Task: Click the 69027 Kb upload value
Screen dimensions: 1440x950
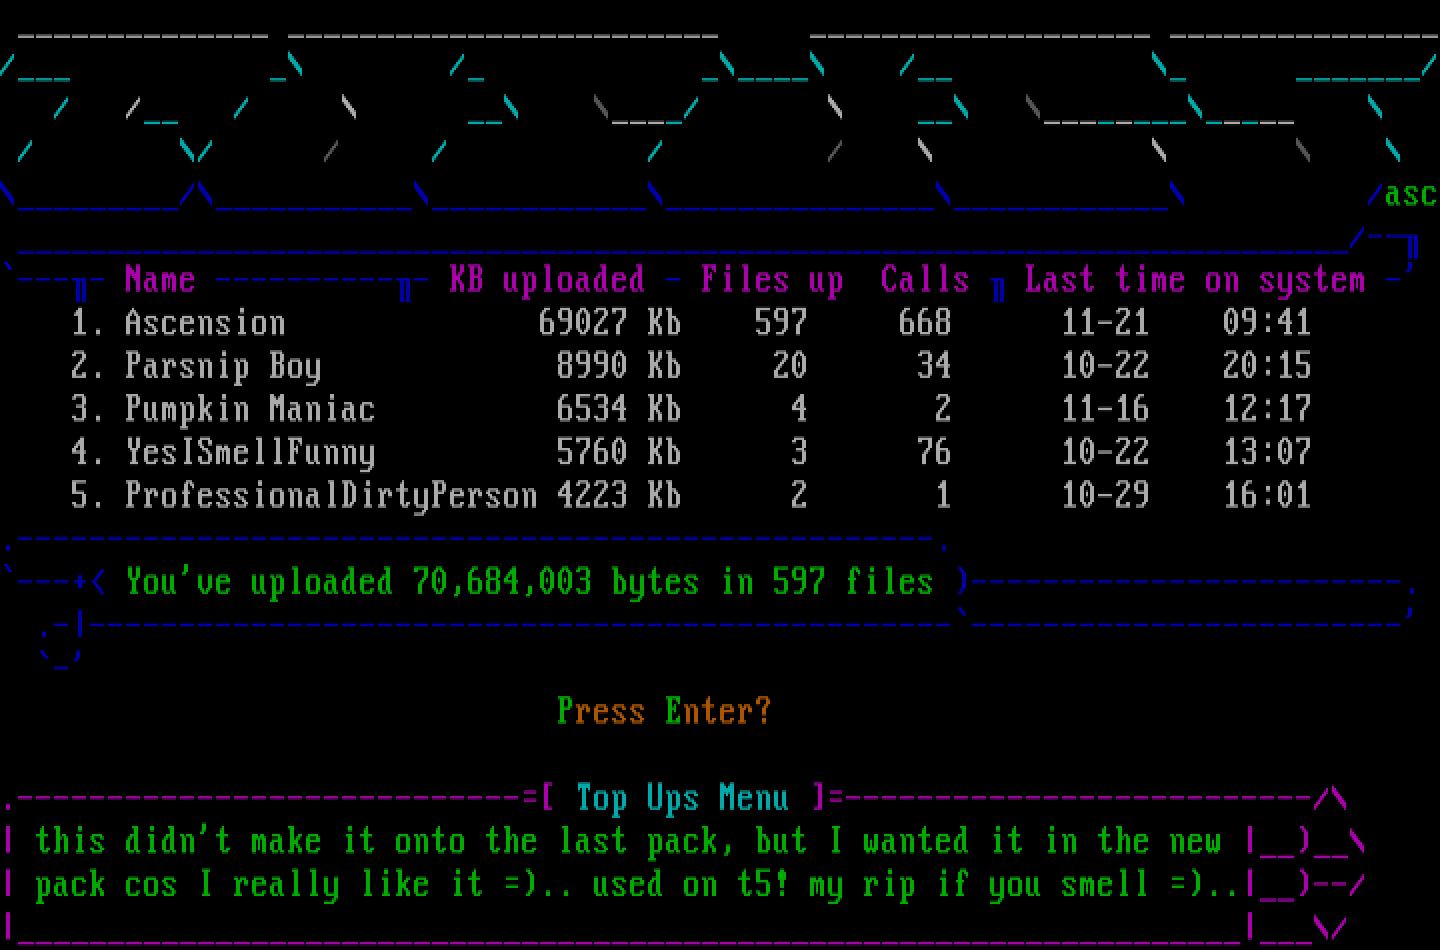Action: click(608, 323)
